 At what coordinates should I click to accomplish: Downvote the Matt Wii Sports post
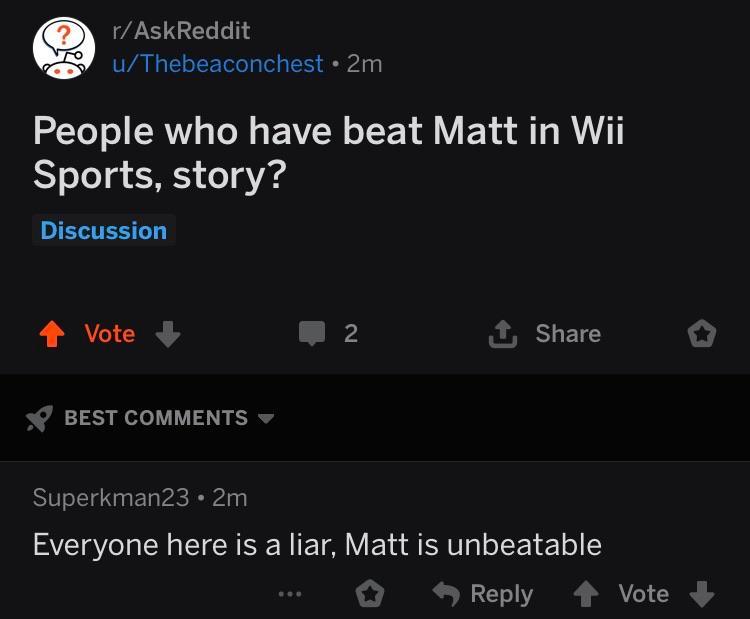coord(168,334)
